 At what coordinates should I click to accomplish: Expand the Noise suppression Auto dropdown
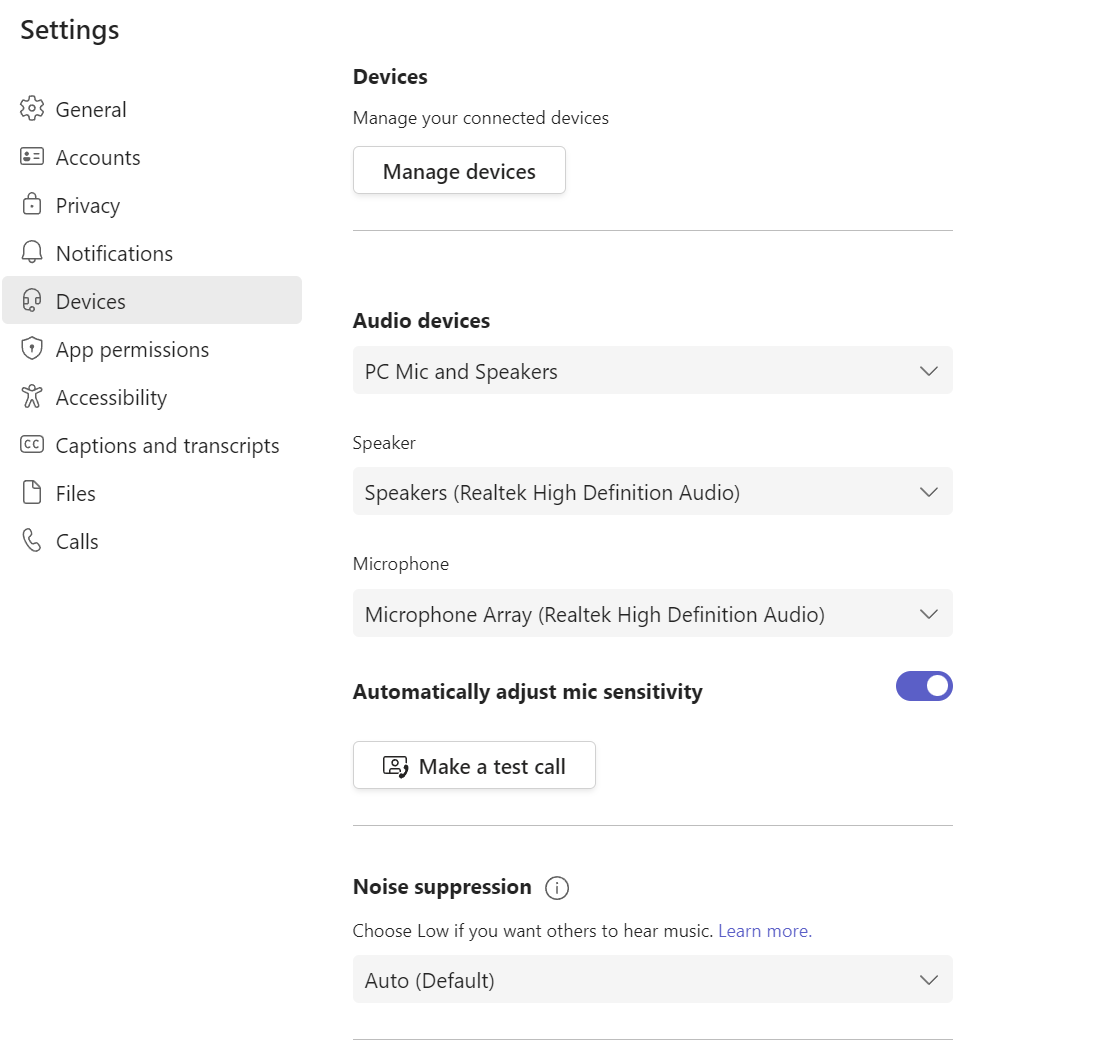point(652,980)
